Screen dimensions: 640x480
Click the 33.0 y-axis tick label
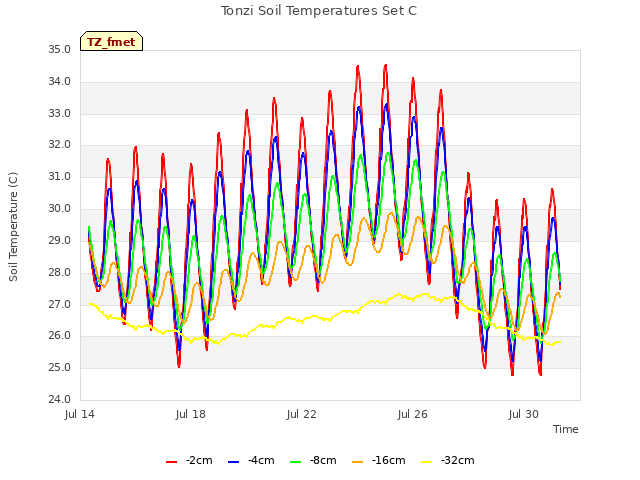point(60,113)
